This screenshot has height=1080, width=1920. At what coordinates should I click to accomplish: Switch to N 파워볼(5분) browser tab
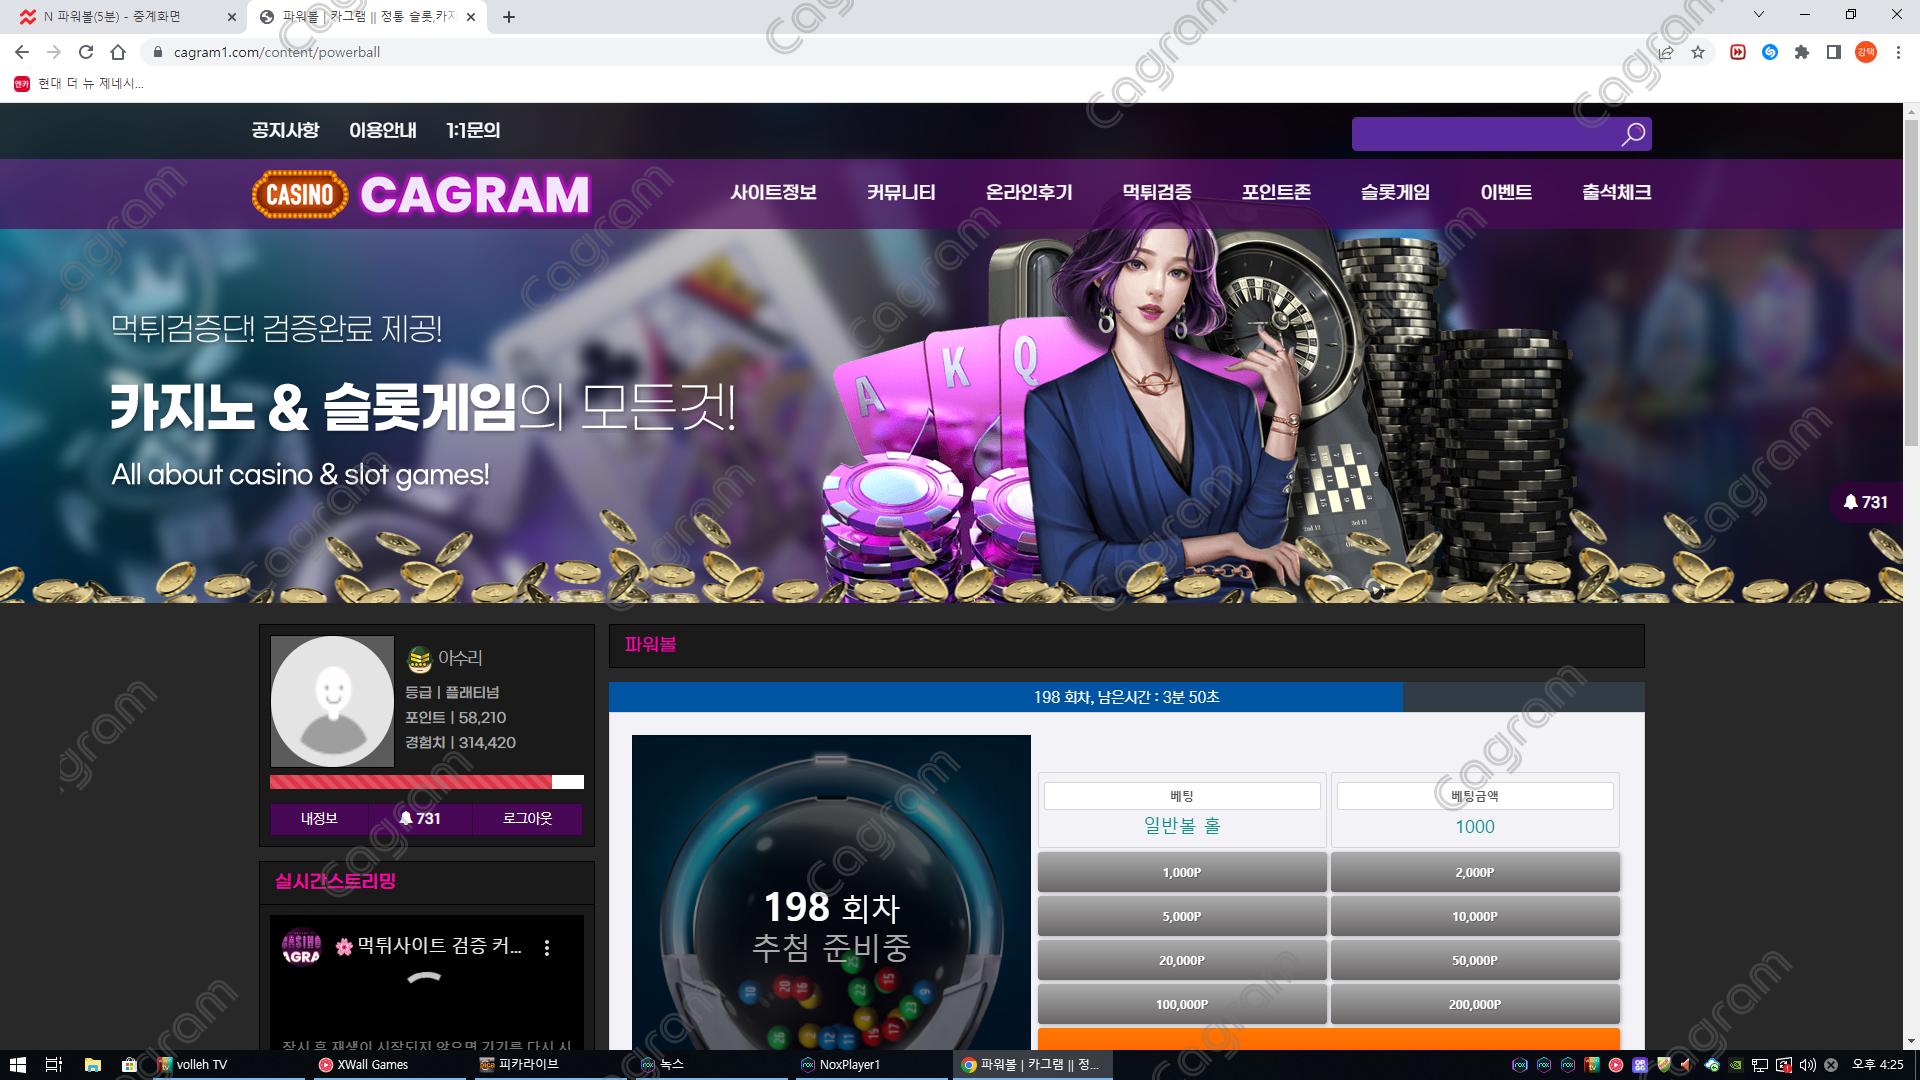112,17
